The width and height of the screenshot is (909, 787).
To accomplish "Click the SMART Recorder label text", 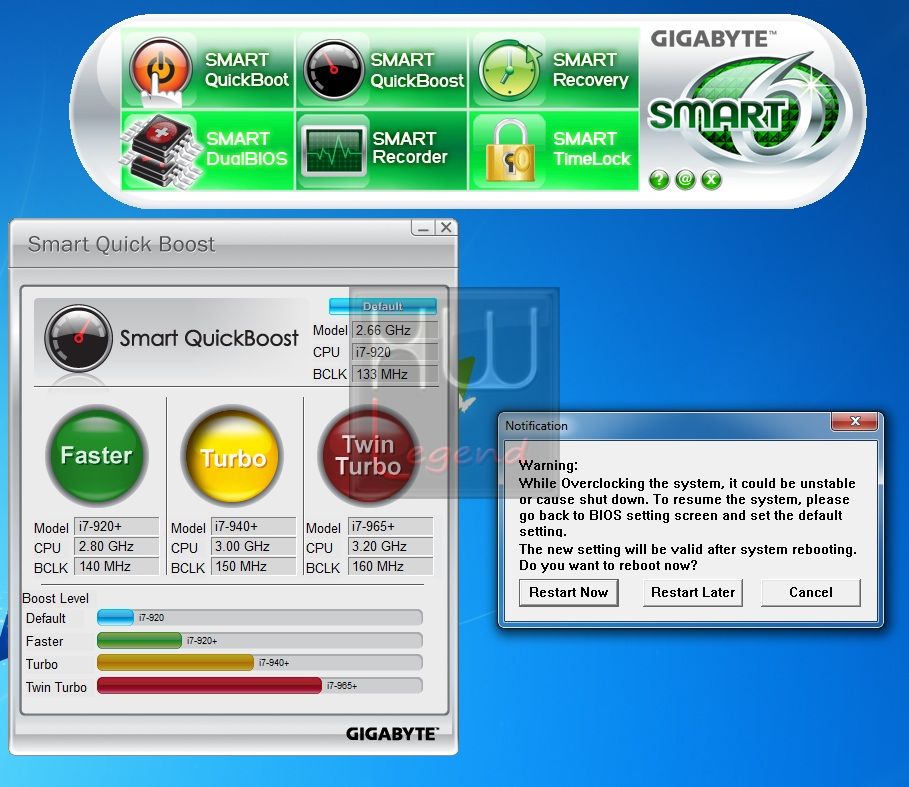I will pyautogui.click(x=409, y=147).
